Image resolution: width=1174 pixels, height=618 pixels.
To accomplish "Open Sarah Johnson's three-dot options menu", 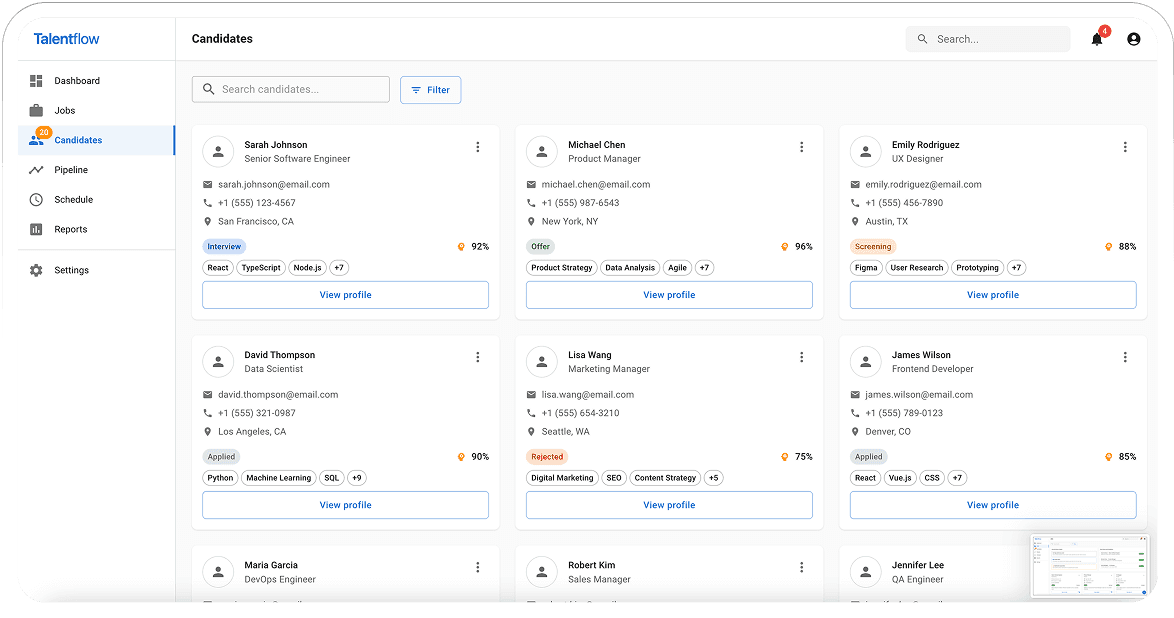I will click(x=477, y=147).
